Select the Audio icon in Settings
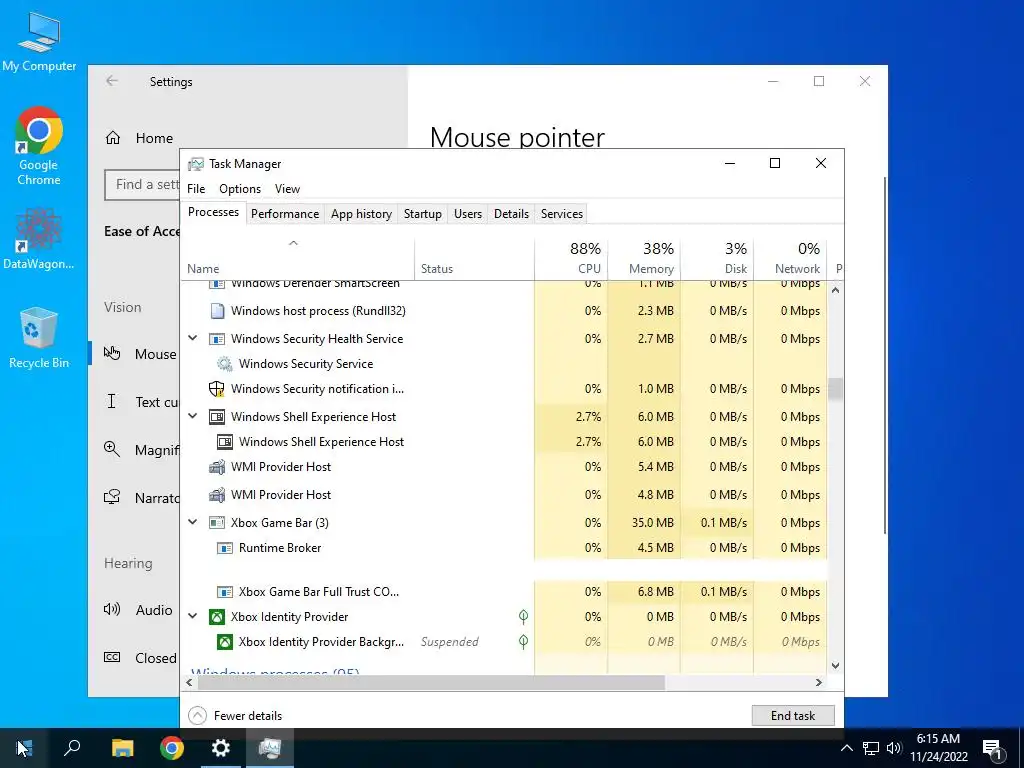This screenshot has width=1024, height=768. click(x=112, y=609)
